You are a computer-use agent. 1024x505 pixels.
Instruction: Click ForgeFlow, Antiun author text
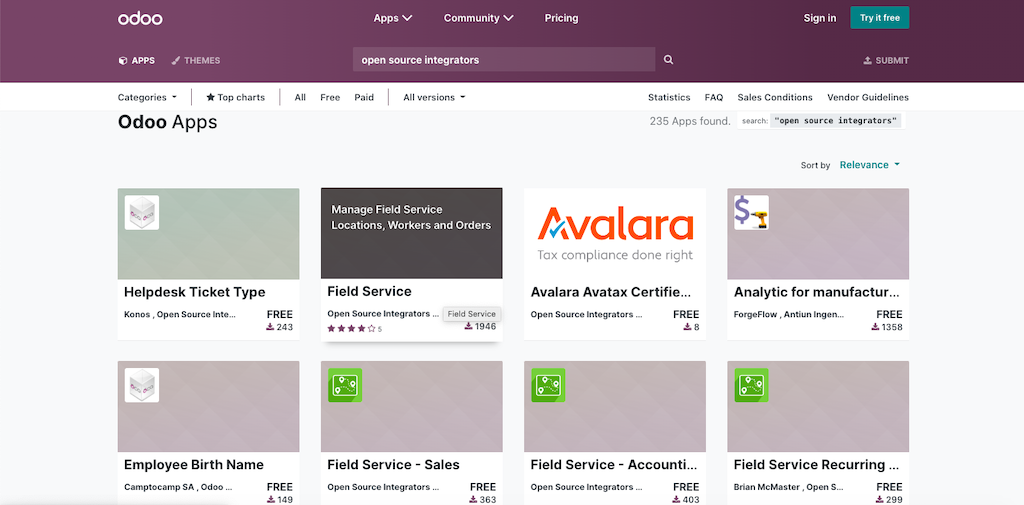(x=790, y=314)
